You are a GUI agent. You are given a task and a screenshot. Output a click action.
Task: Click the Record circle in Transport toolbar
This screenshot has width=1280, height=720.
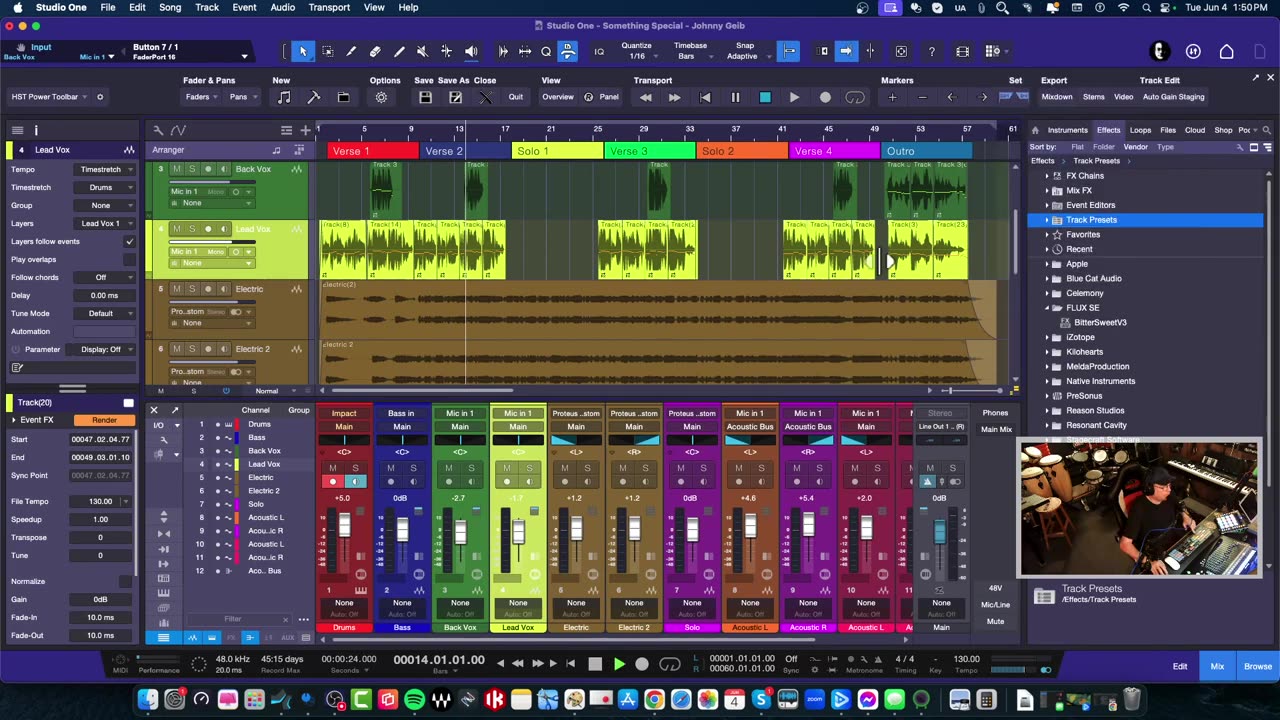pyautogui.click(x=825, y=97)
